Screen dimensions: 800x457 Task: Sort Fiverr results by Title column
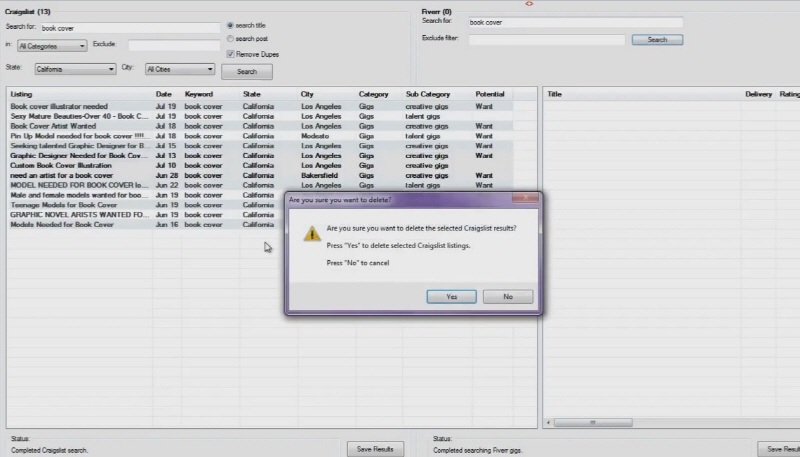click(x=555, y=94)
